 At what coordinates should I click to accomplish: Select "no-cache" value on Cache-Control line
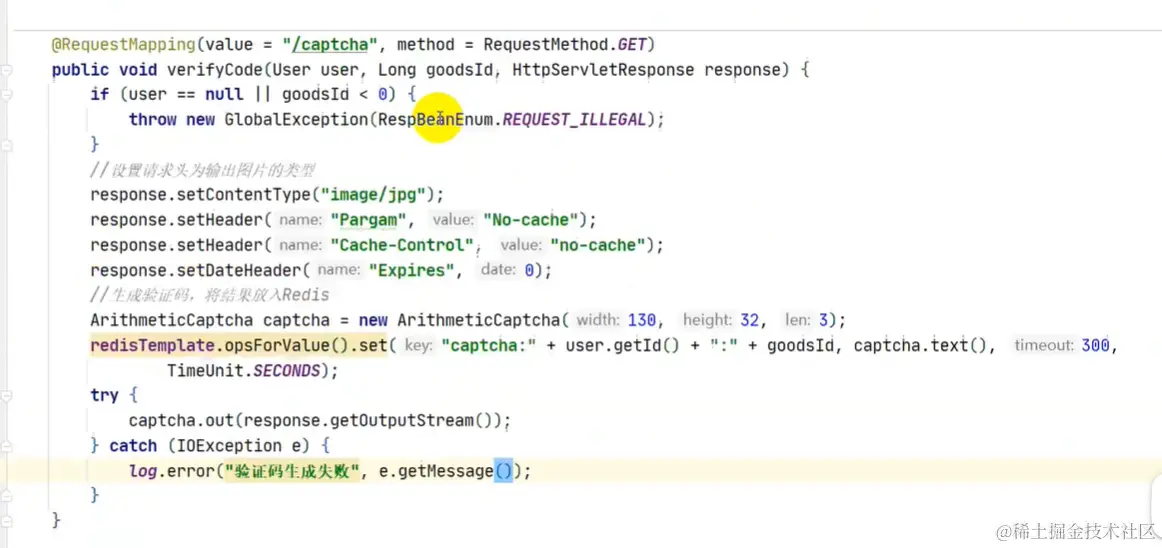point(598,245)
